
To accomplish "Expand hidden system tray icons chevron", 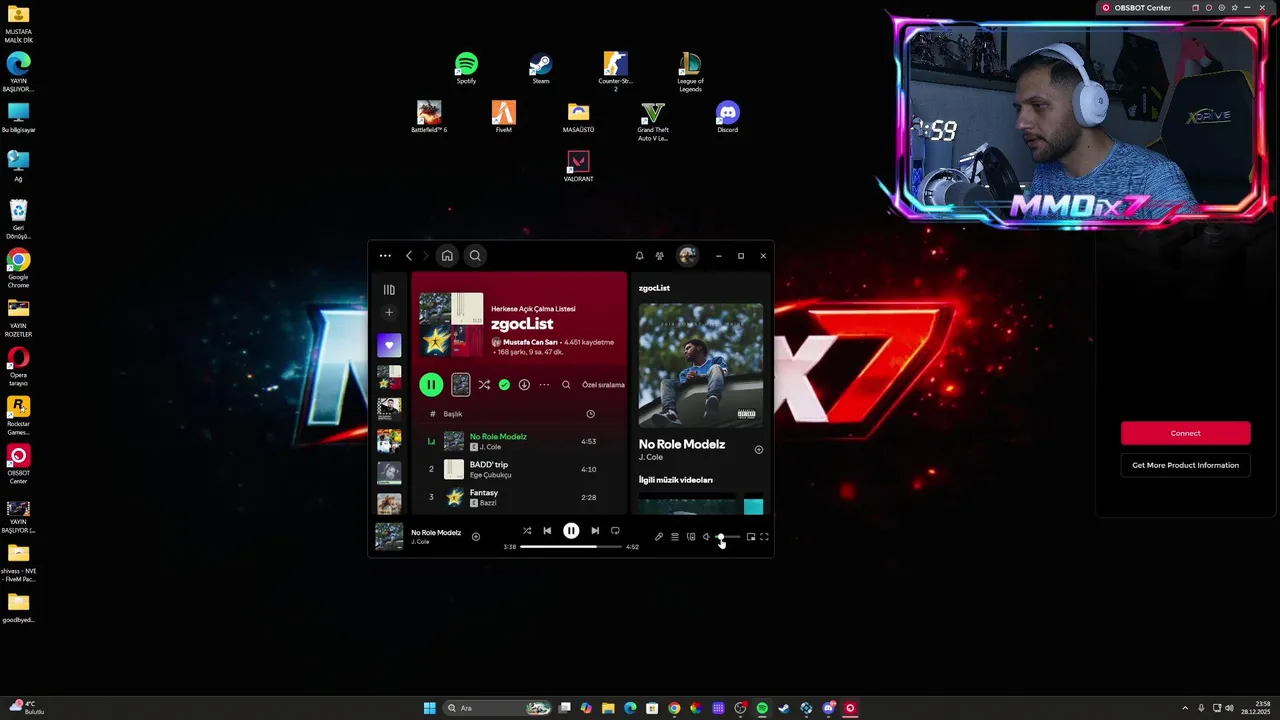I will [1187, 708].
